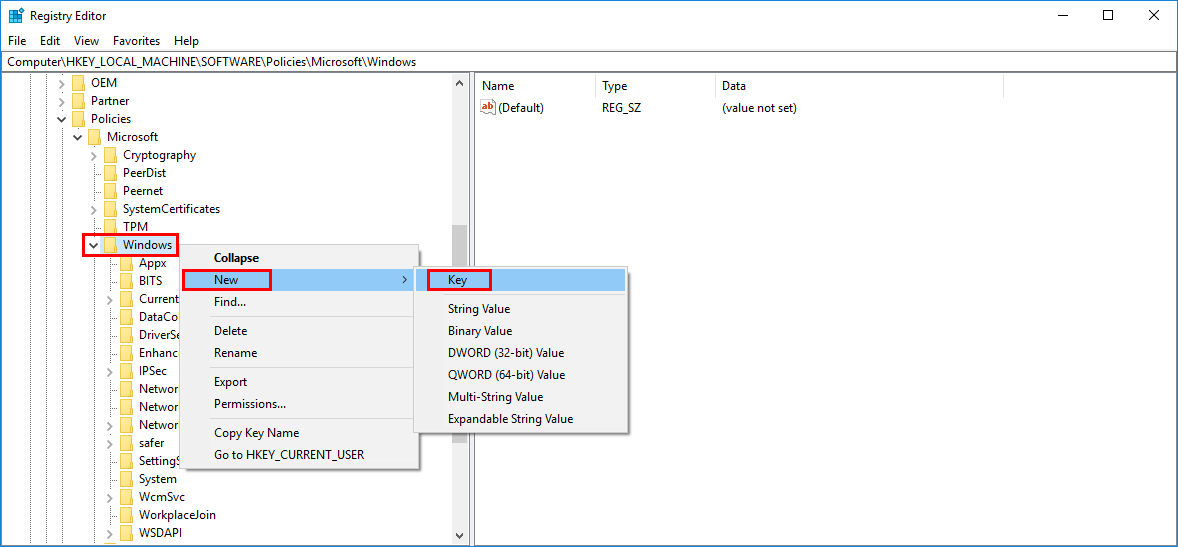Screen dimensions: 1178x547
Task: Click the Cryptography folder icon
Action: point(110,155)
